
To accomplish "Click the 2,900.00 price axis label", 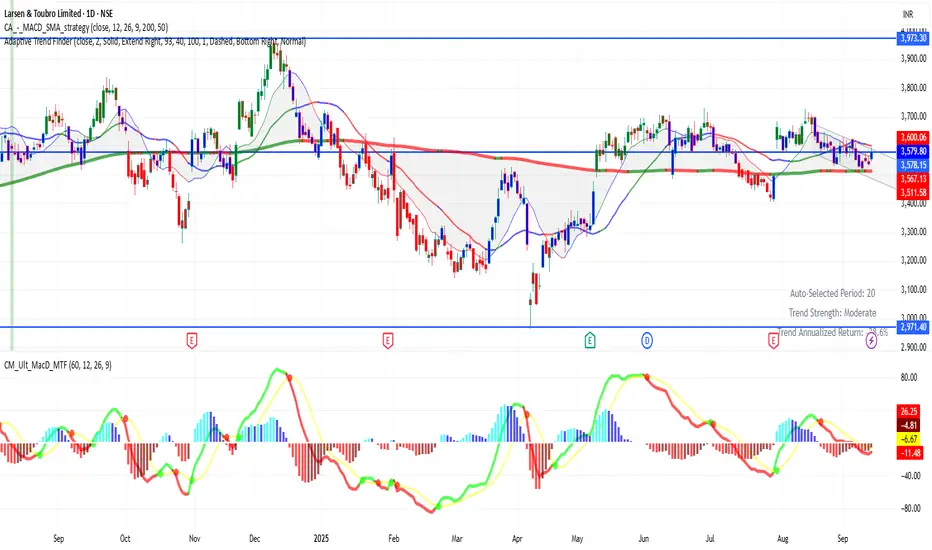I will pos(913,347).
